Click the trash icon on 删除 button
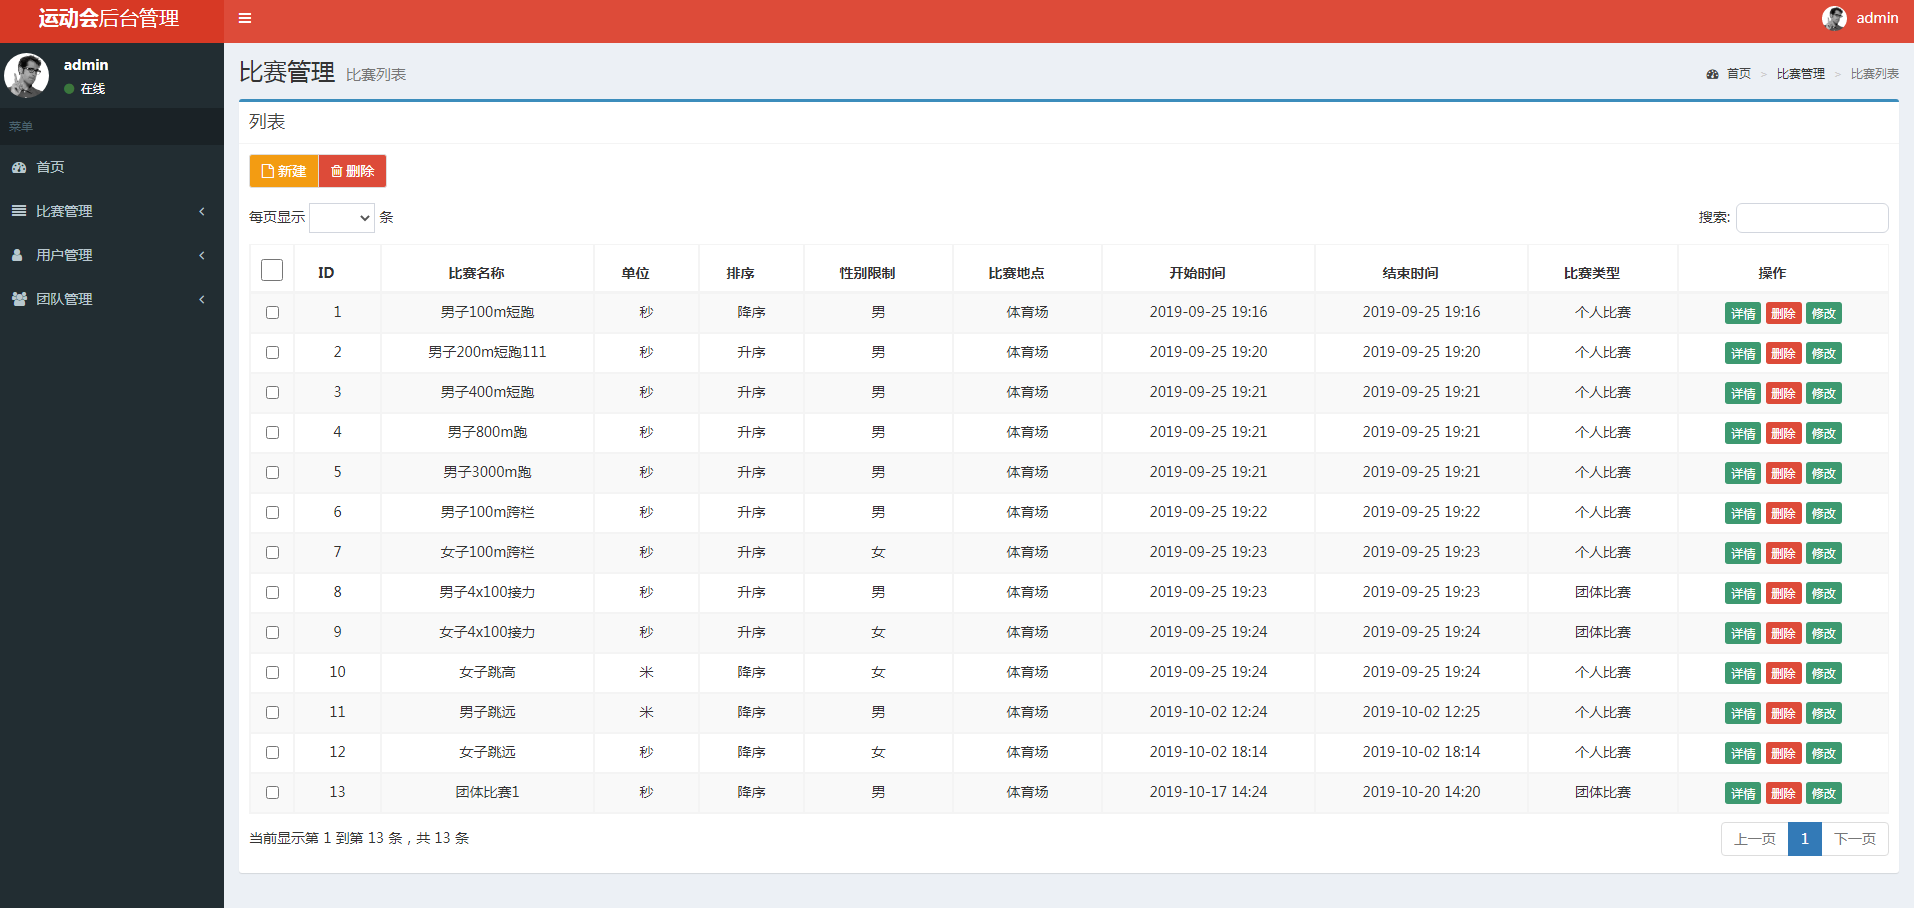Image resolution: width=1914 pixels, height=908 pixels. [336, 171]
